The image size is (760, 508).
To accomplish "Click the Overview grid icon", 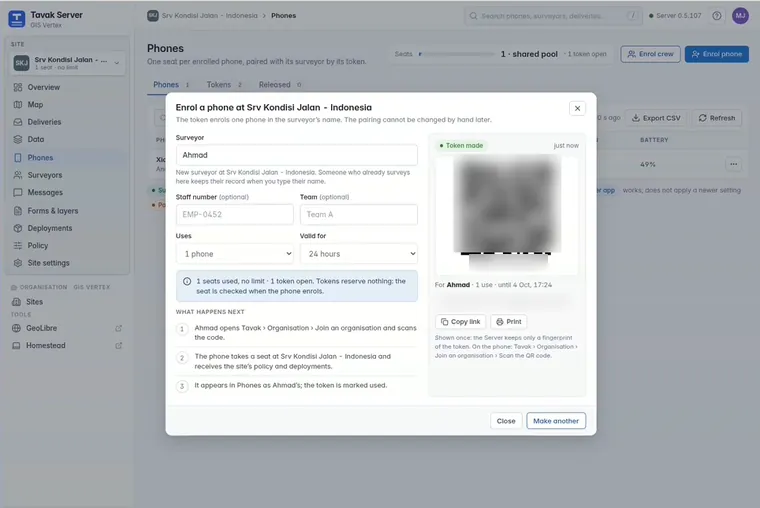I will pyautogui.click(x=18, y=87).
